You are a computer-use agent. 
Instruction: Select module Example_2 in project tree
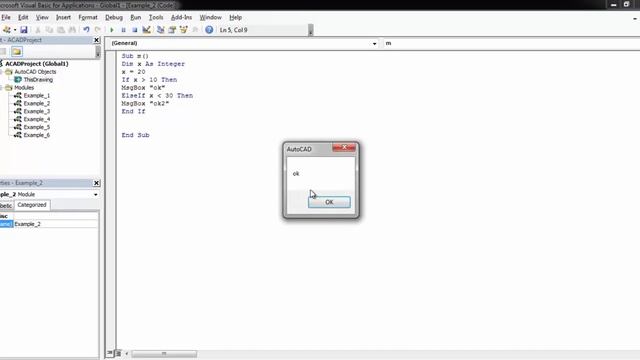pos(36,103)
